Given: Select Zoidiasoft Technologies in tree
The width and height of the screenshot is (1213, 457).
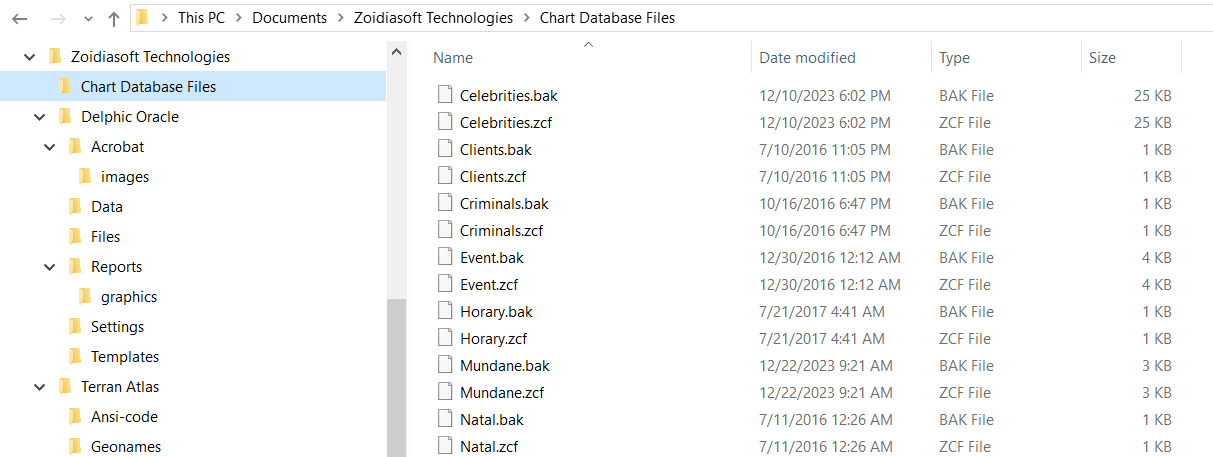Looking at the screenshot, I should pyautogui.click(x=150, y=57).
